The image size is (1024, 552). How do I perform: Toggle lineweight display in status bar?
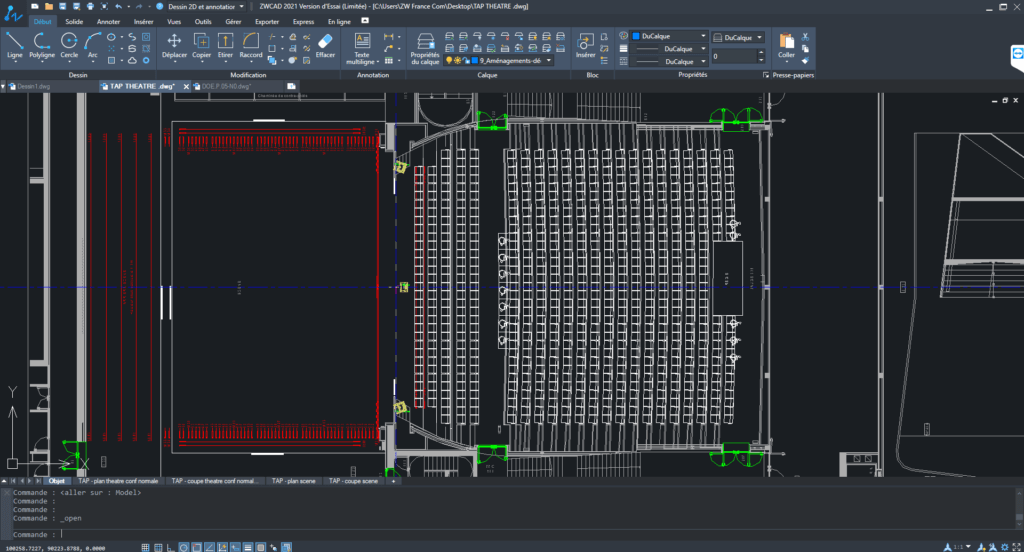(x=248, y=547)
